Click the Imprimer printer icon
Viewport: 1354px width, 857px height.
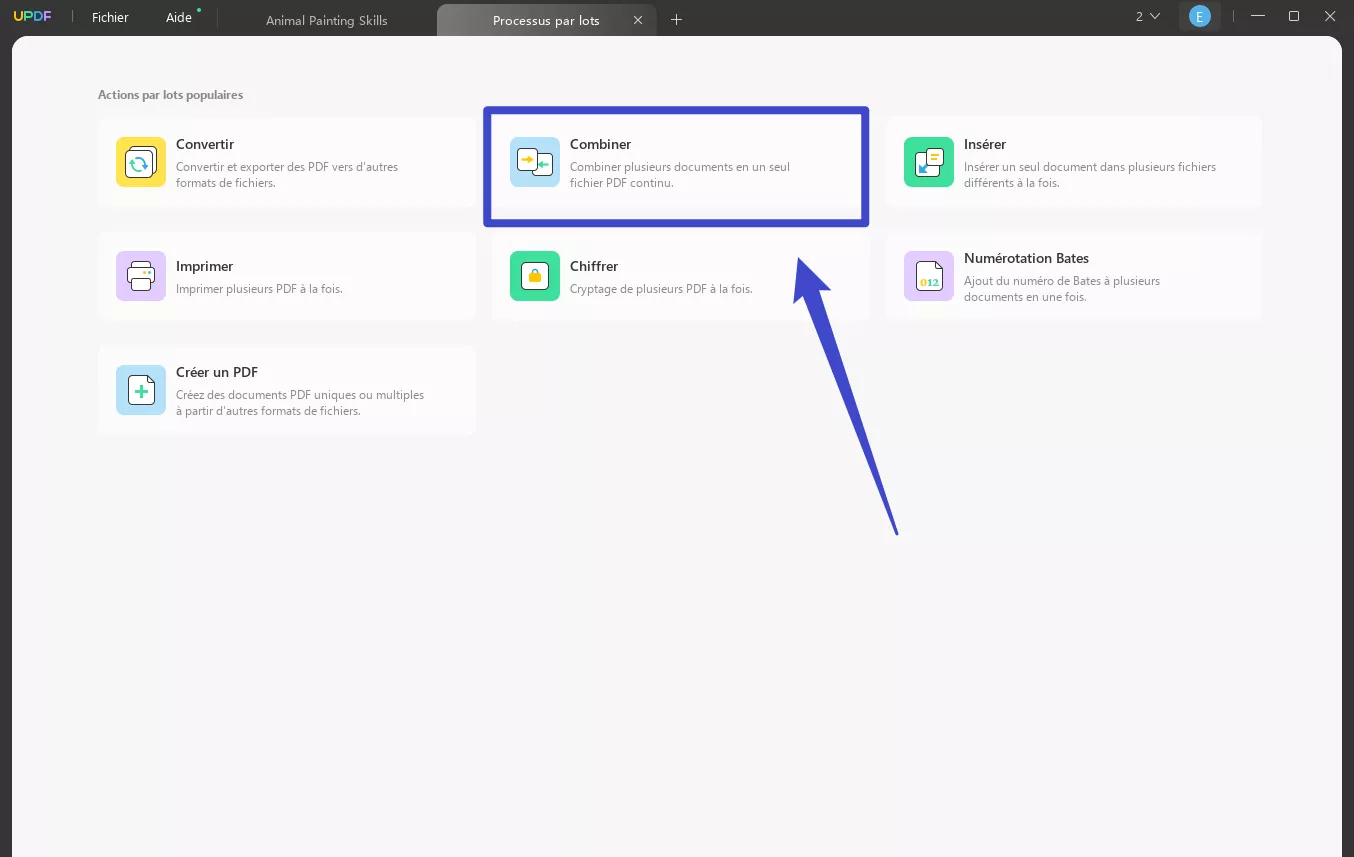pos(141,276)
